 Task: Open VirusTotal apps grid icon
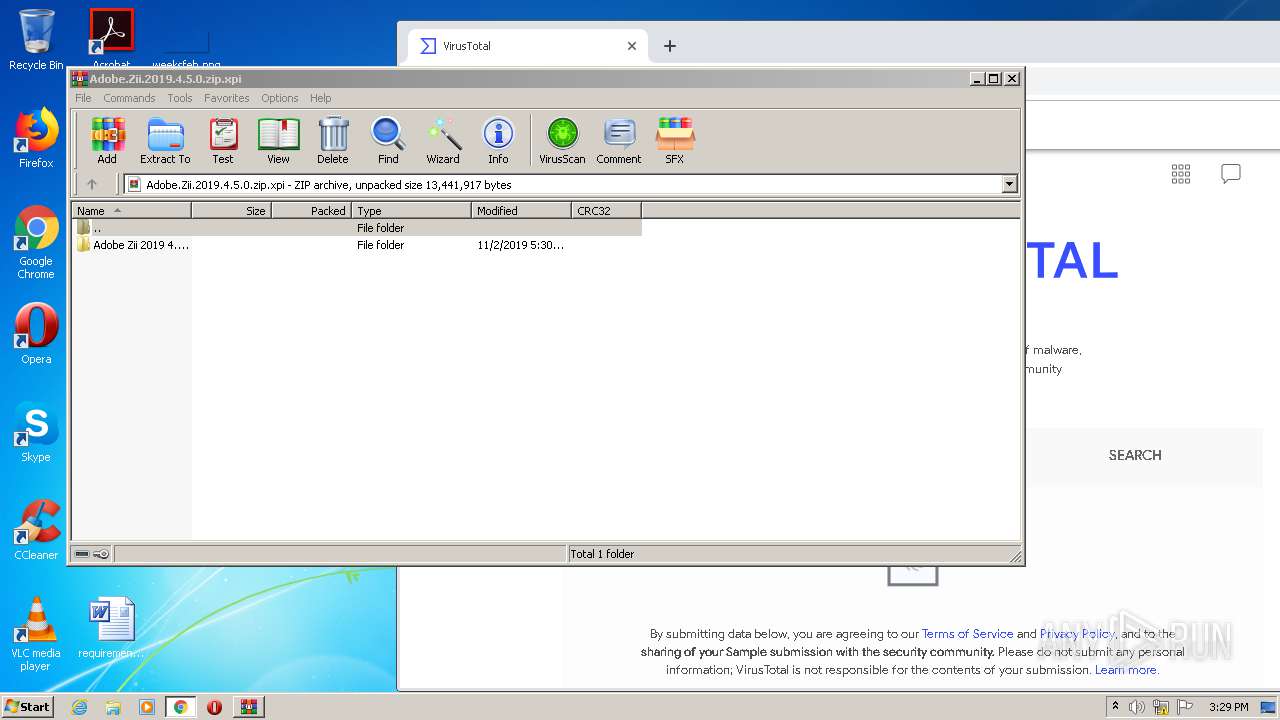point(1181,174)
